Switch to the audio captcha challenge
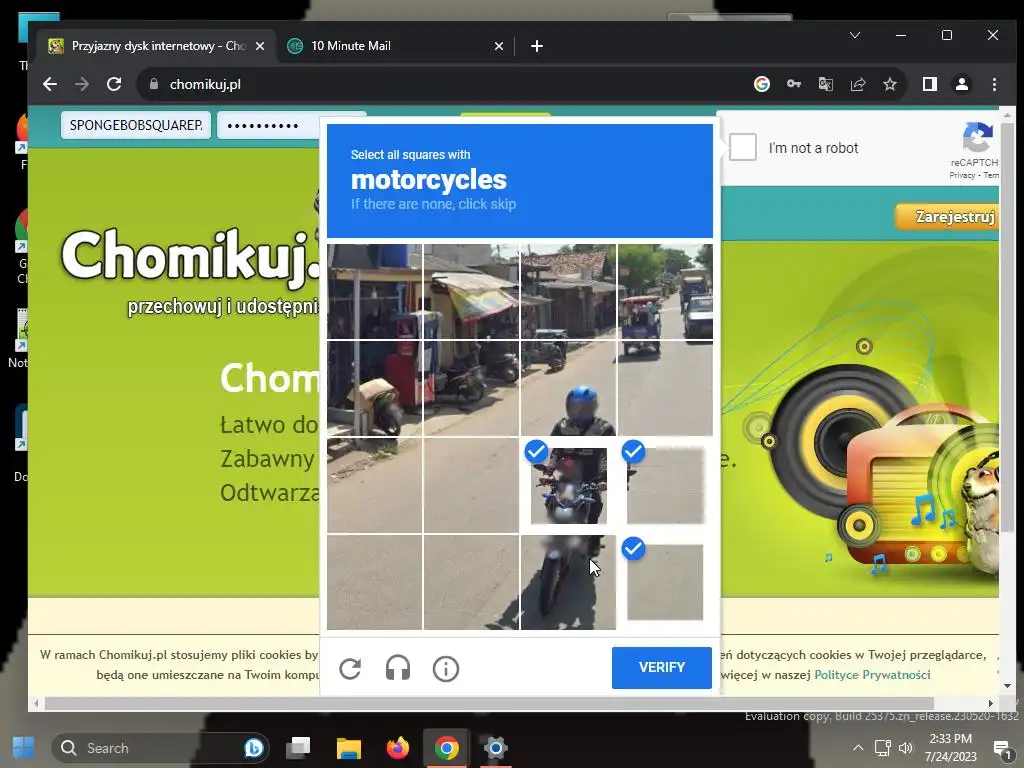Image resolution: width=1024 pixels, height=768 pixels. 398,668
